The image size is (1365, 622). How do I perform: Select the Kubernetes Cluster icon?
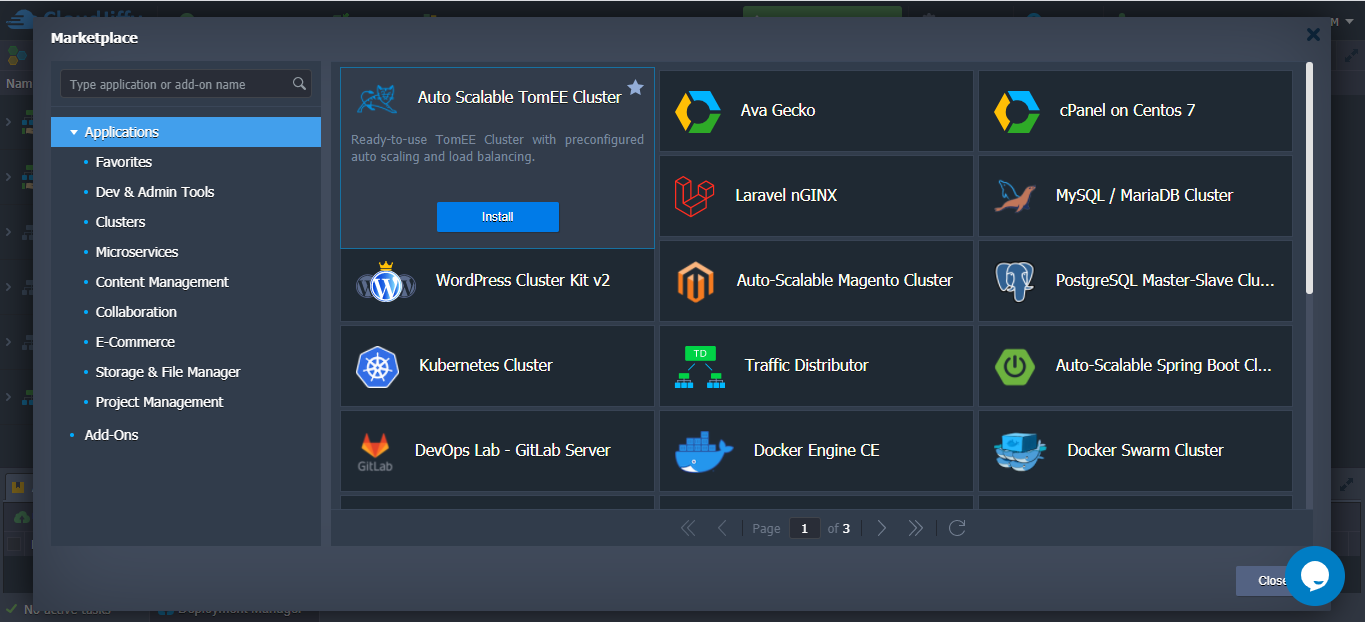coord(377,366)
